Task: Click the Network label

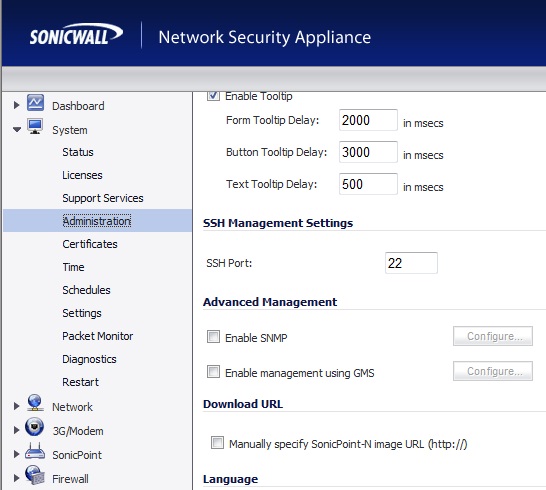Action: (x=72, y=407)
